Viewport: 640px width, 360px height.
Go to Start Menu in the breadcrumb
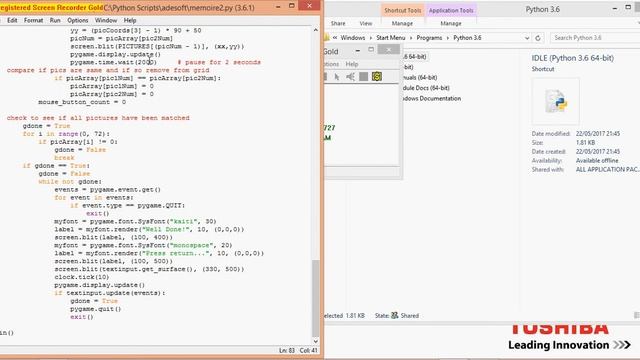(391, 38)
